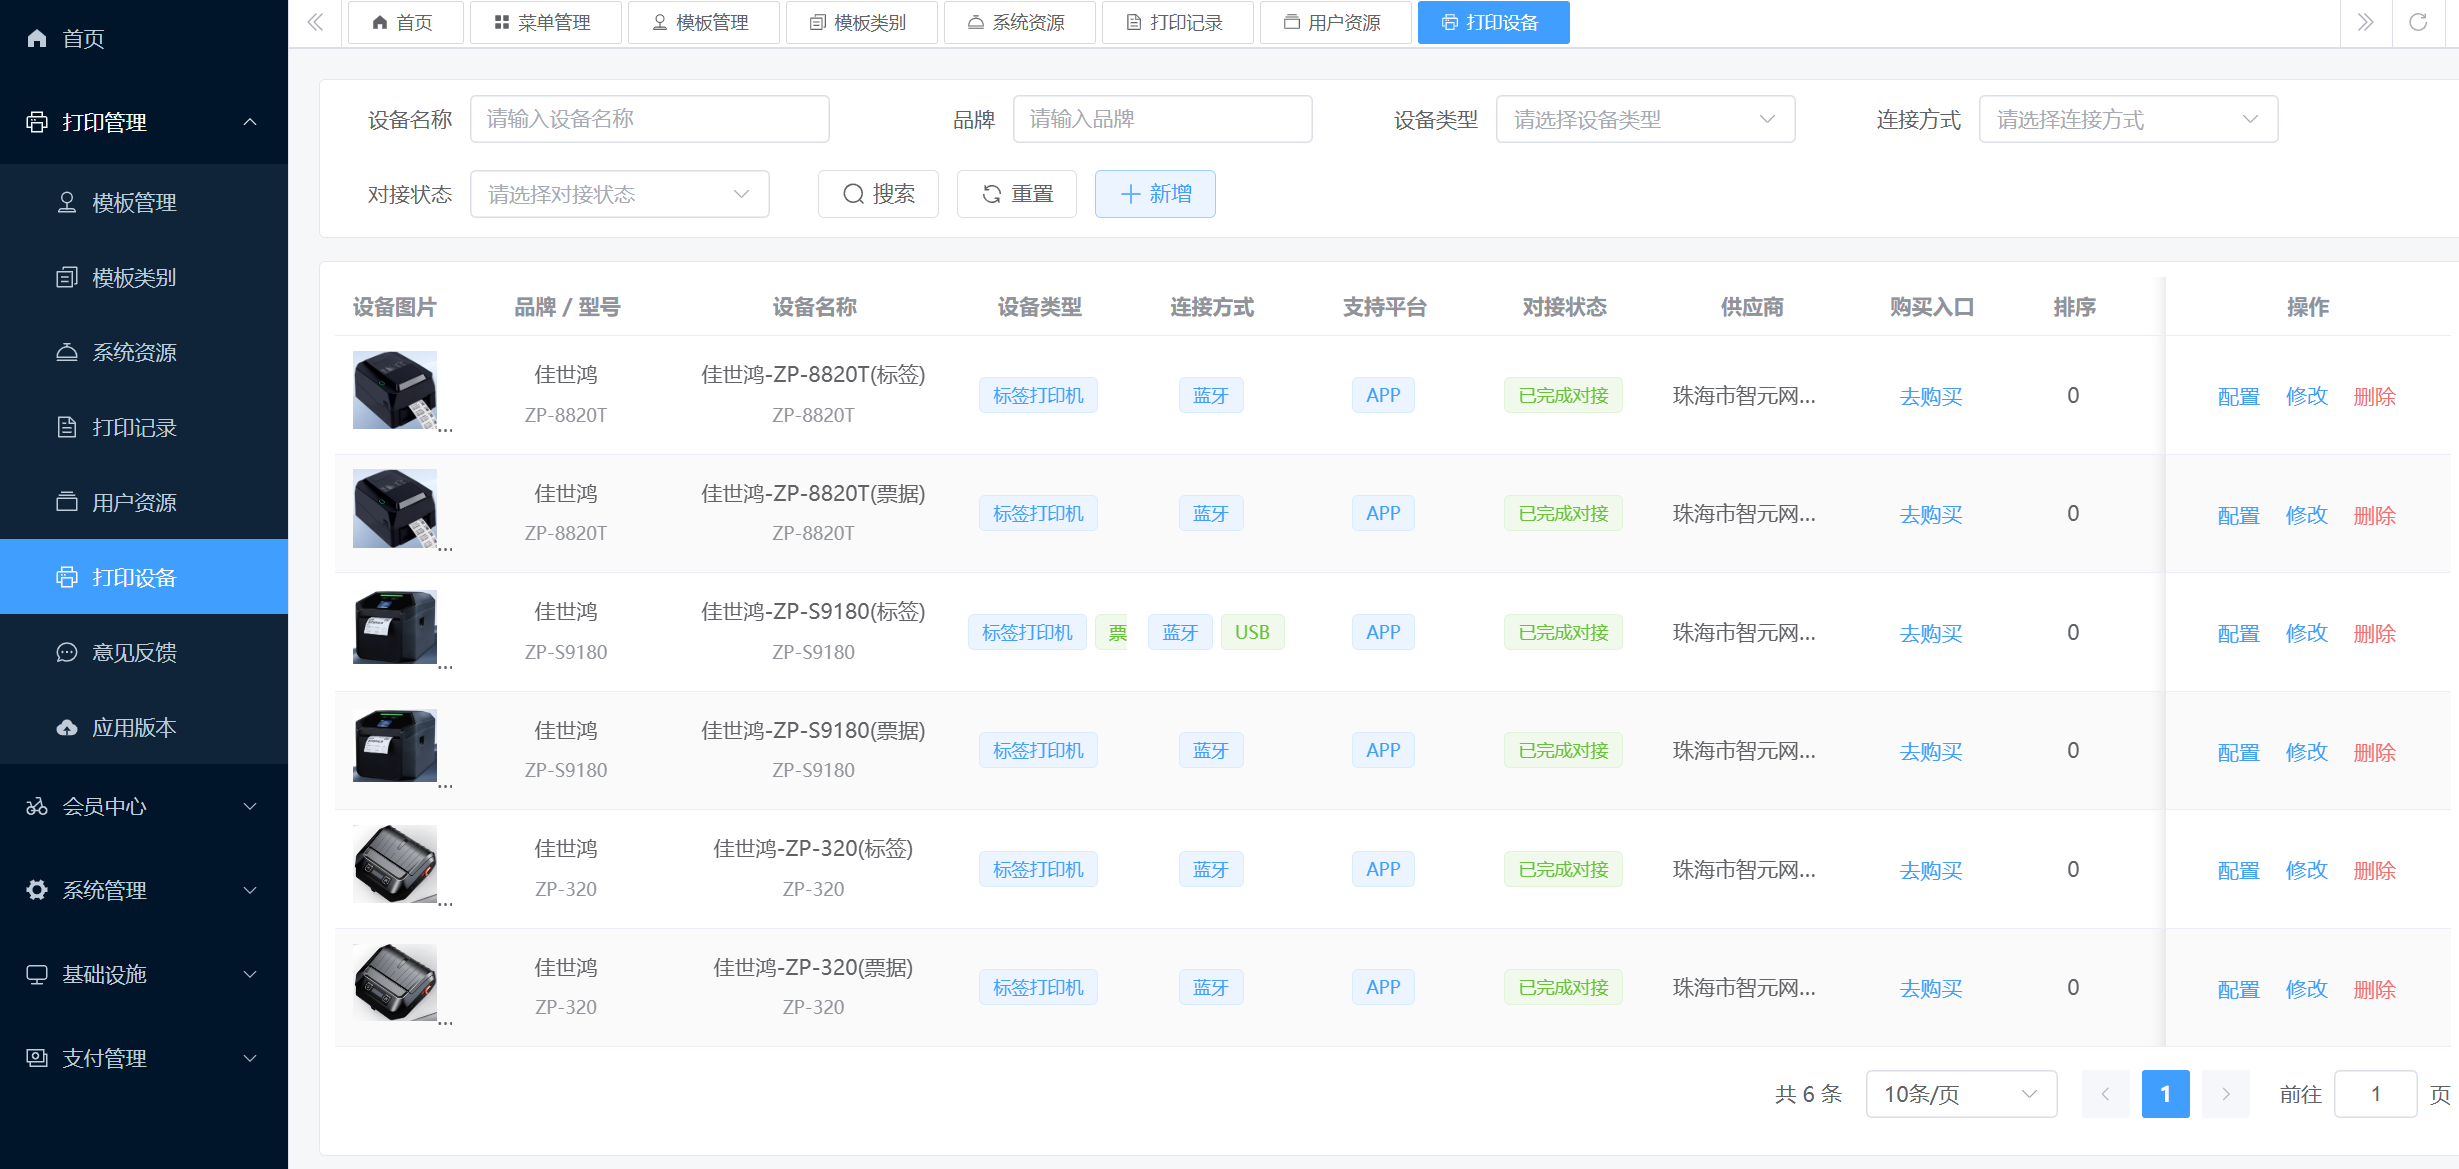Click the 设备名称 input field
Screen dimensions: 2459x1169
(649, 119)
